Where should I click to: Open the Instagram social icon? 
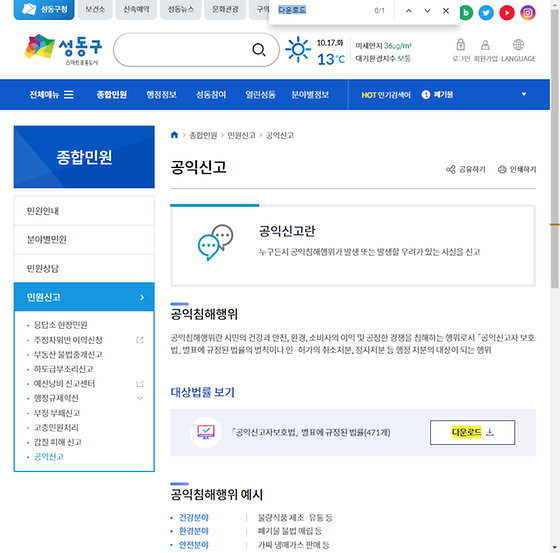point(528,13)
